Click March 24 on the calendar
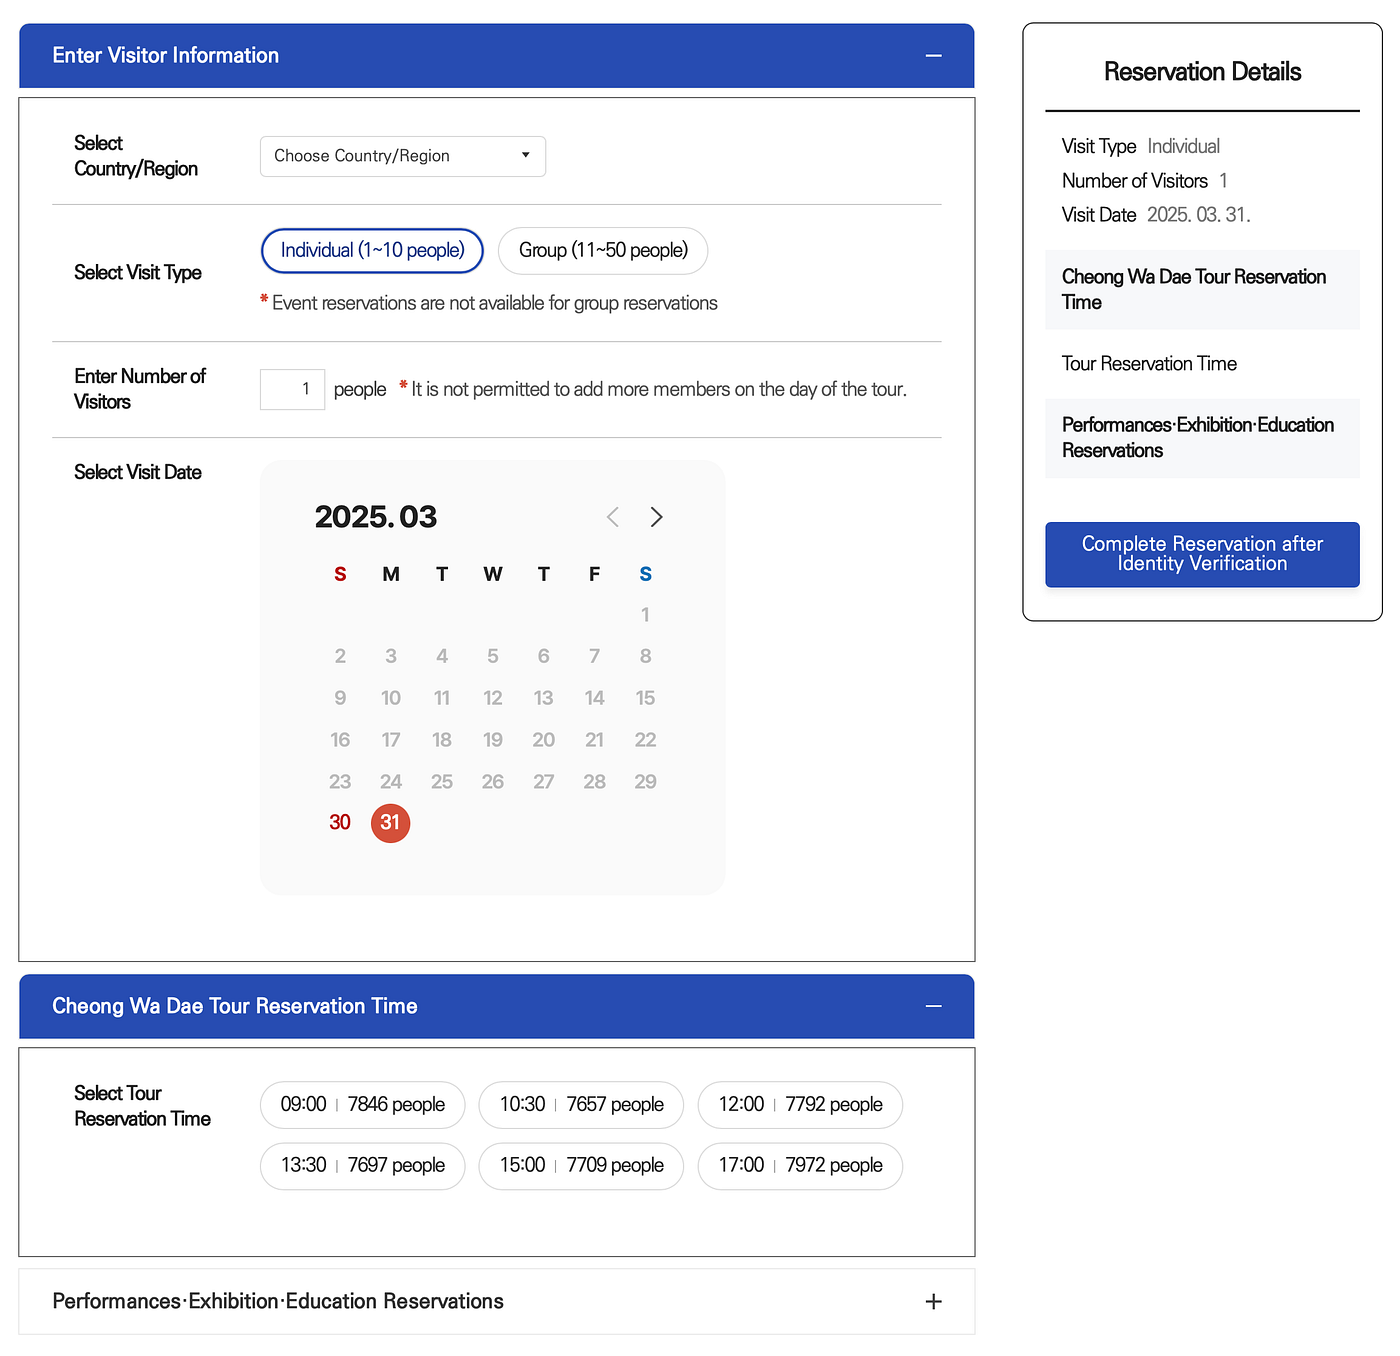Viewport: 1400px width, 1356px height. click(x=391, y=782)
